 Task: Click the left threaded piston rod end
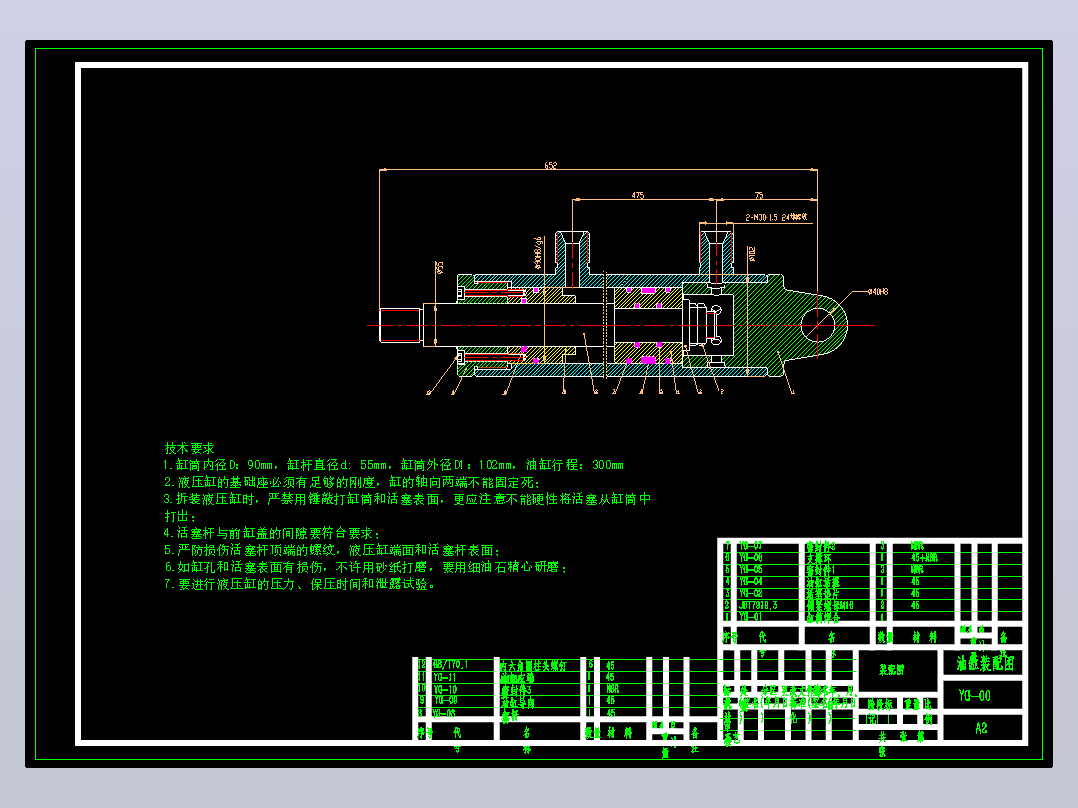click(400, 325)
